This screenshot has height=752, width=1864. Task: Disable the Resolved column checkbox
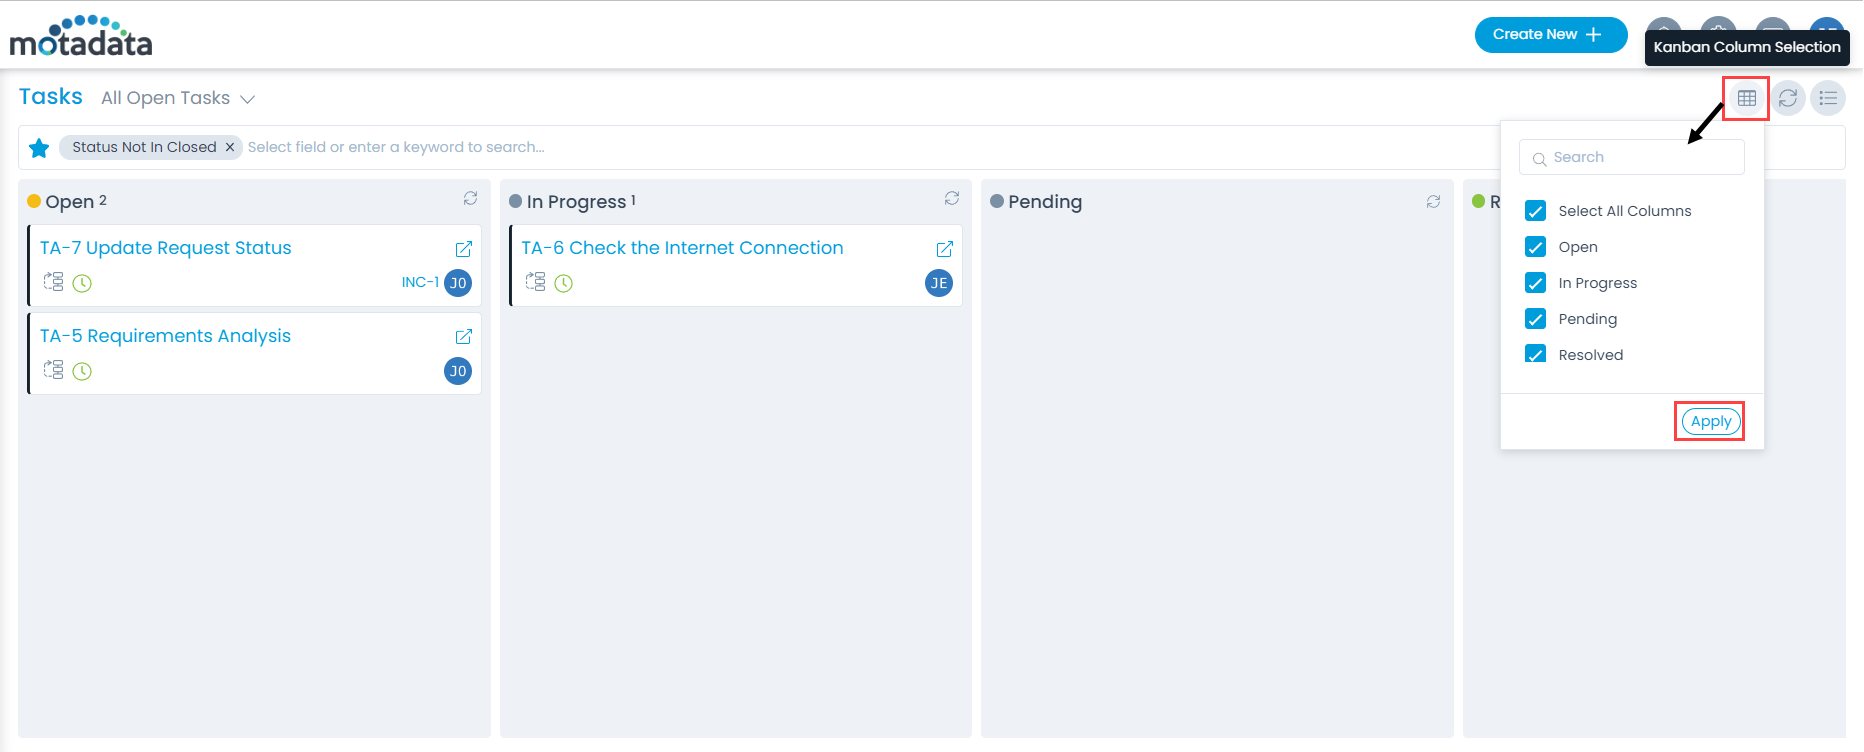1535,354
